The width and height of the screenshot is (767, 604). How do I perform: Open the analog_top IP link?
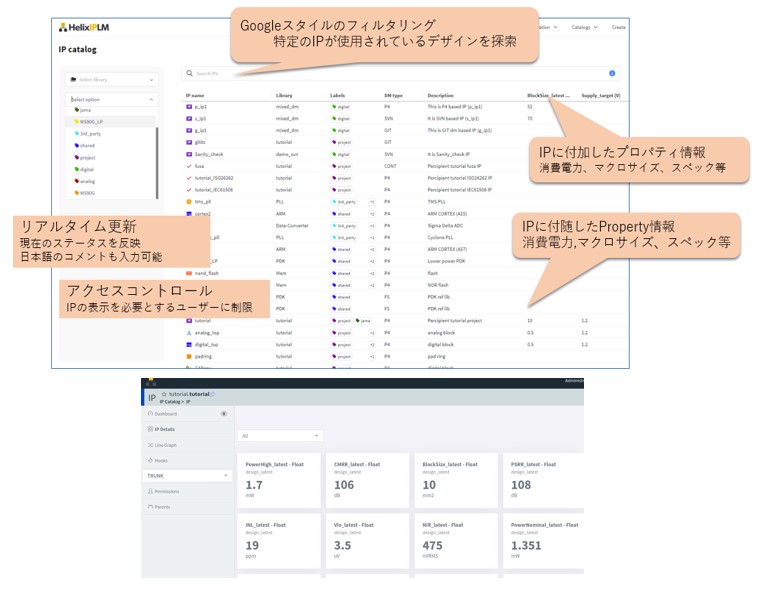[x=207, y=333]
